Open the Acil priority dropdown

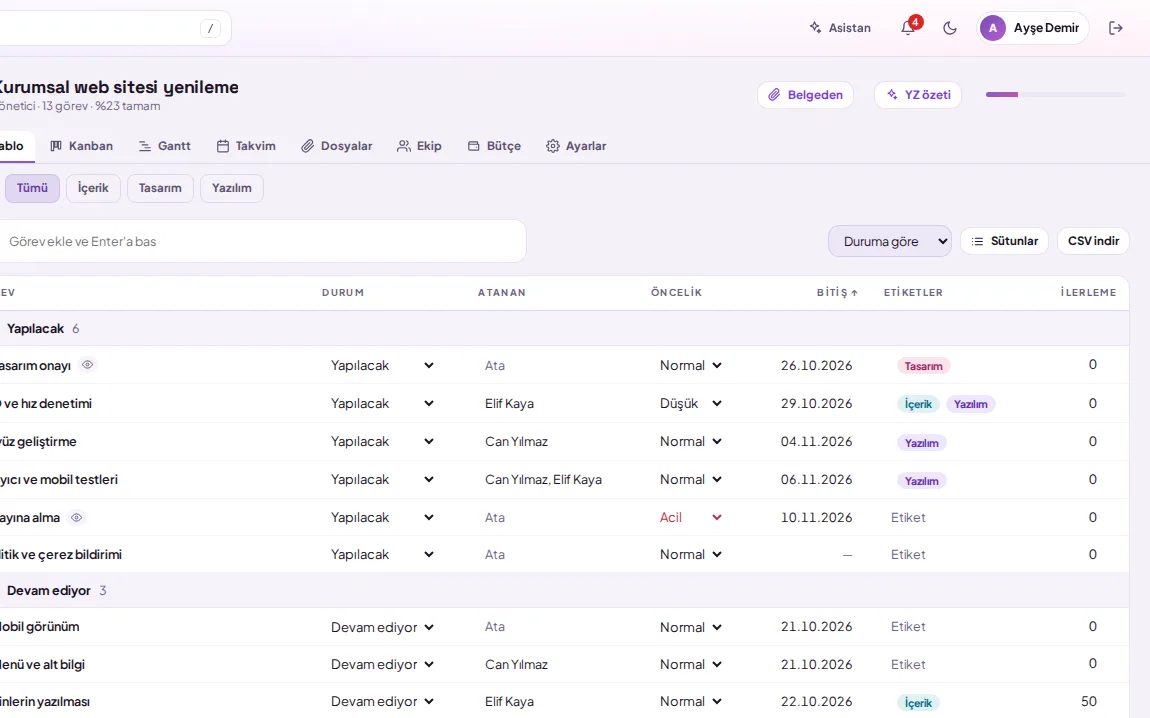point(690,517)
